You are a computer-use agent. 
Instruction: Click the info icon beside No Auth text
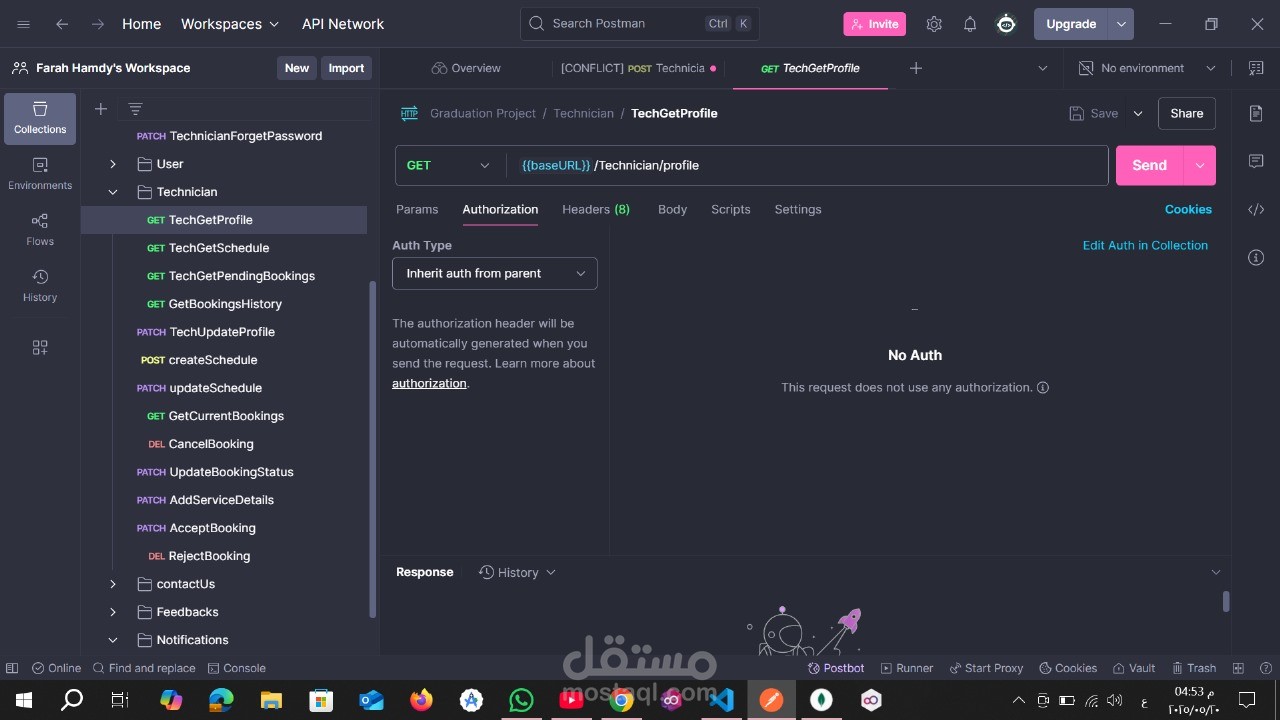[1043, 388]
